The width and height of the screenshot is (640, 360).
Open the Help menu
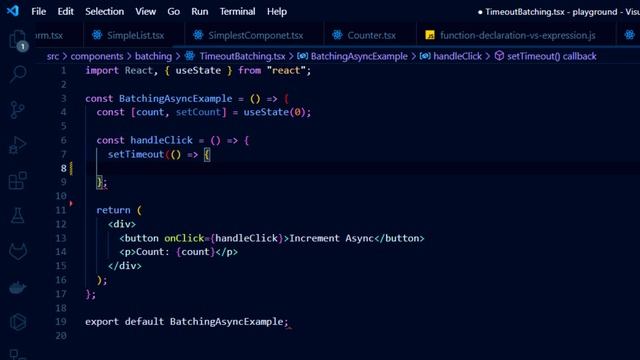pos(277,11)
